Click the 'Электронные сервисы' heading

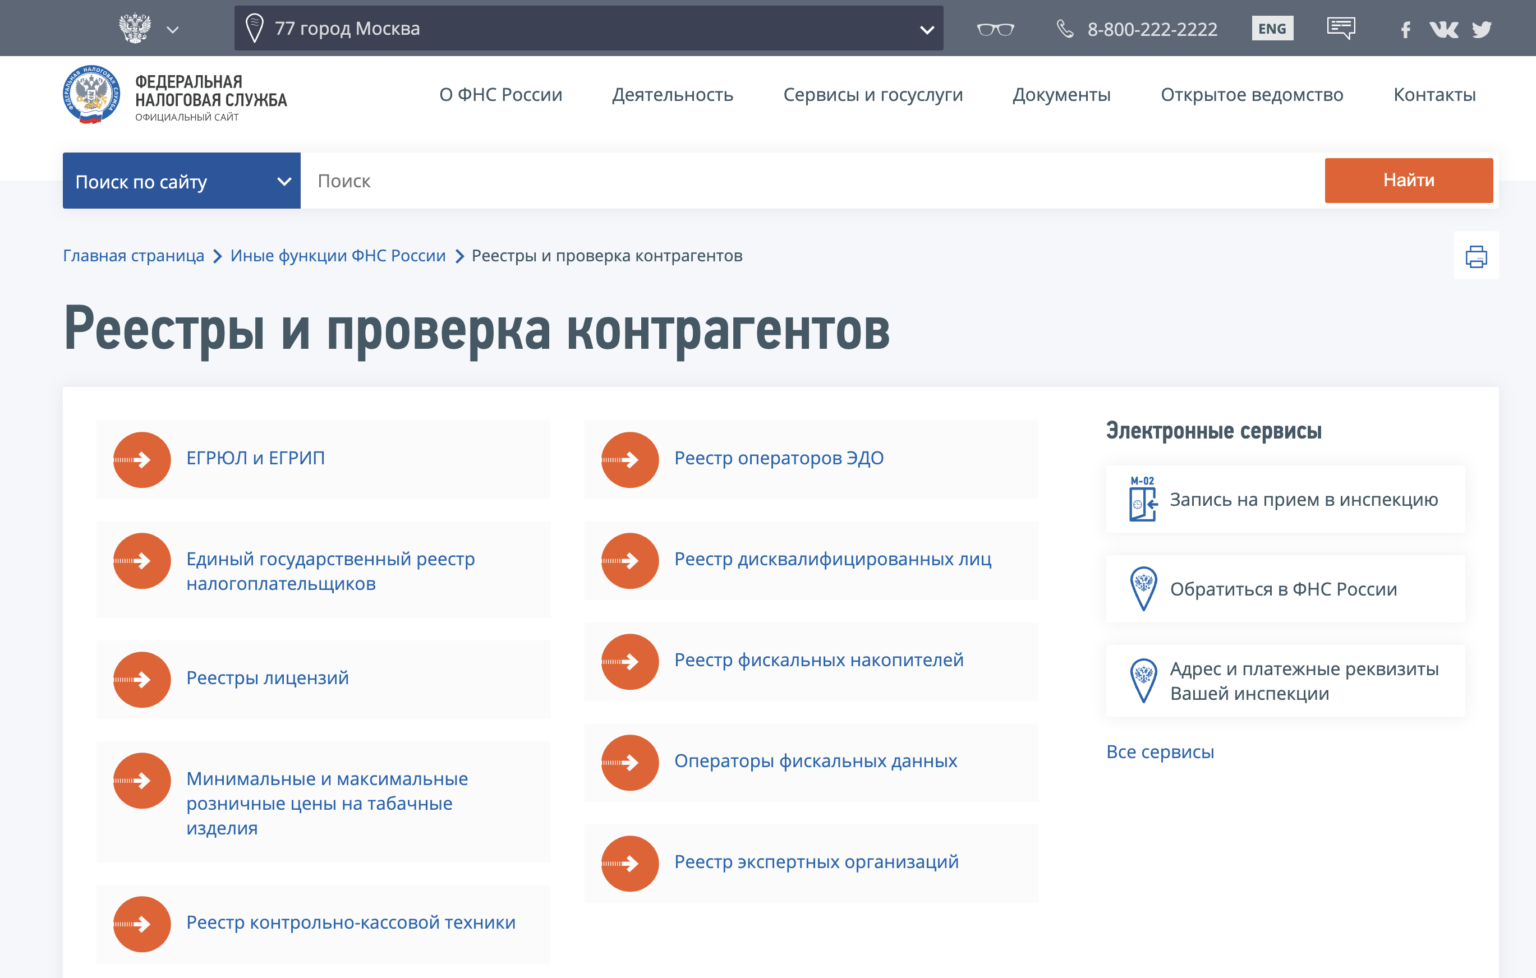pos(1214,431)
